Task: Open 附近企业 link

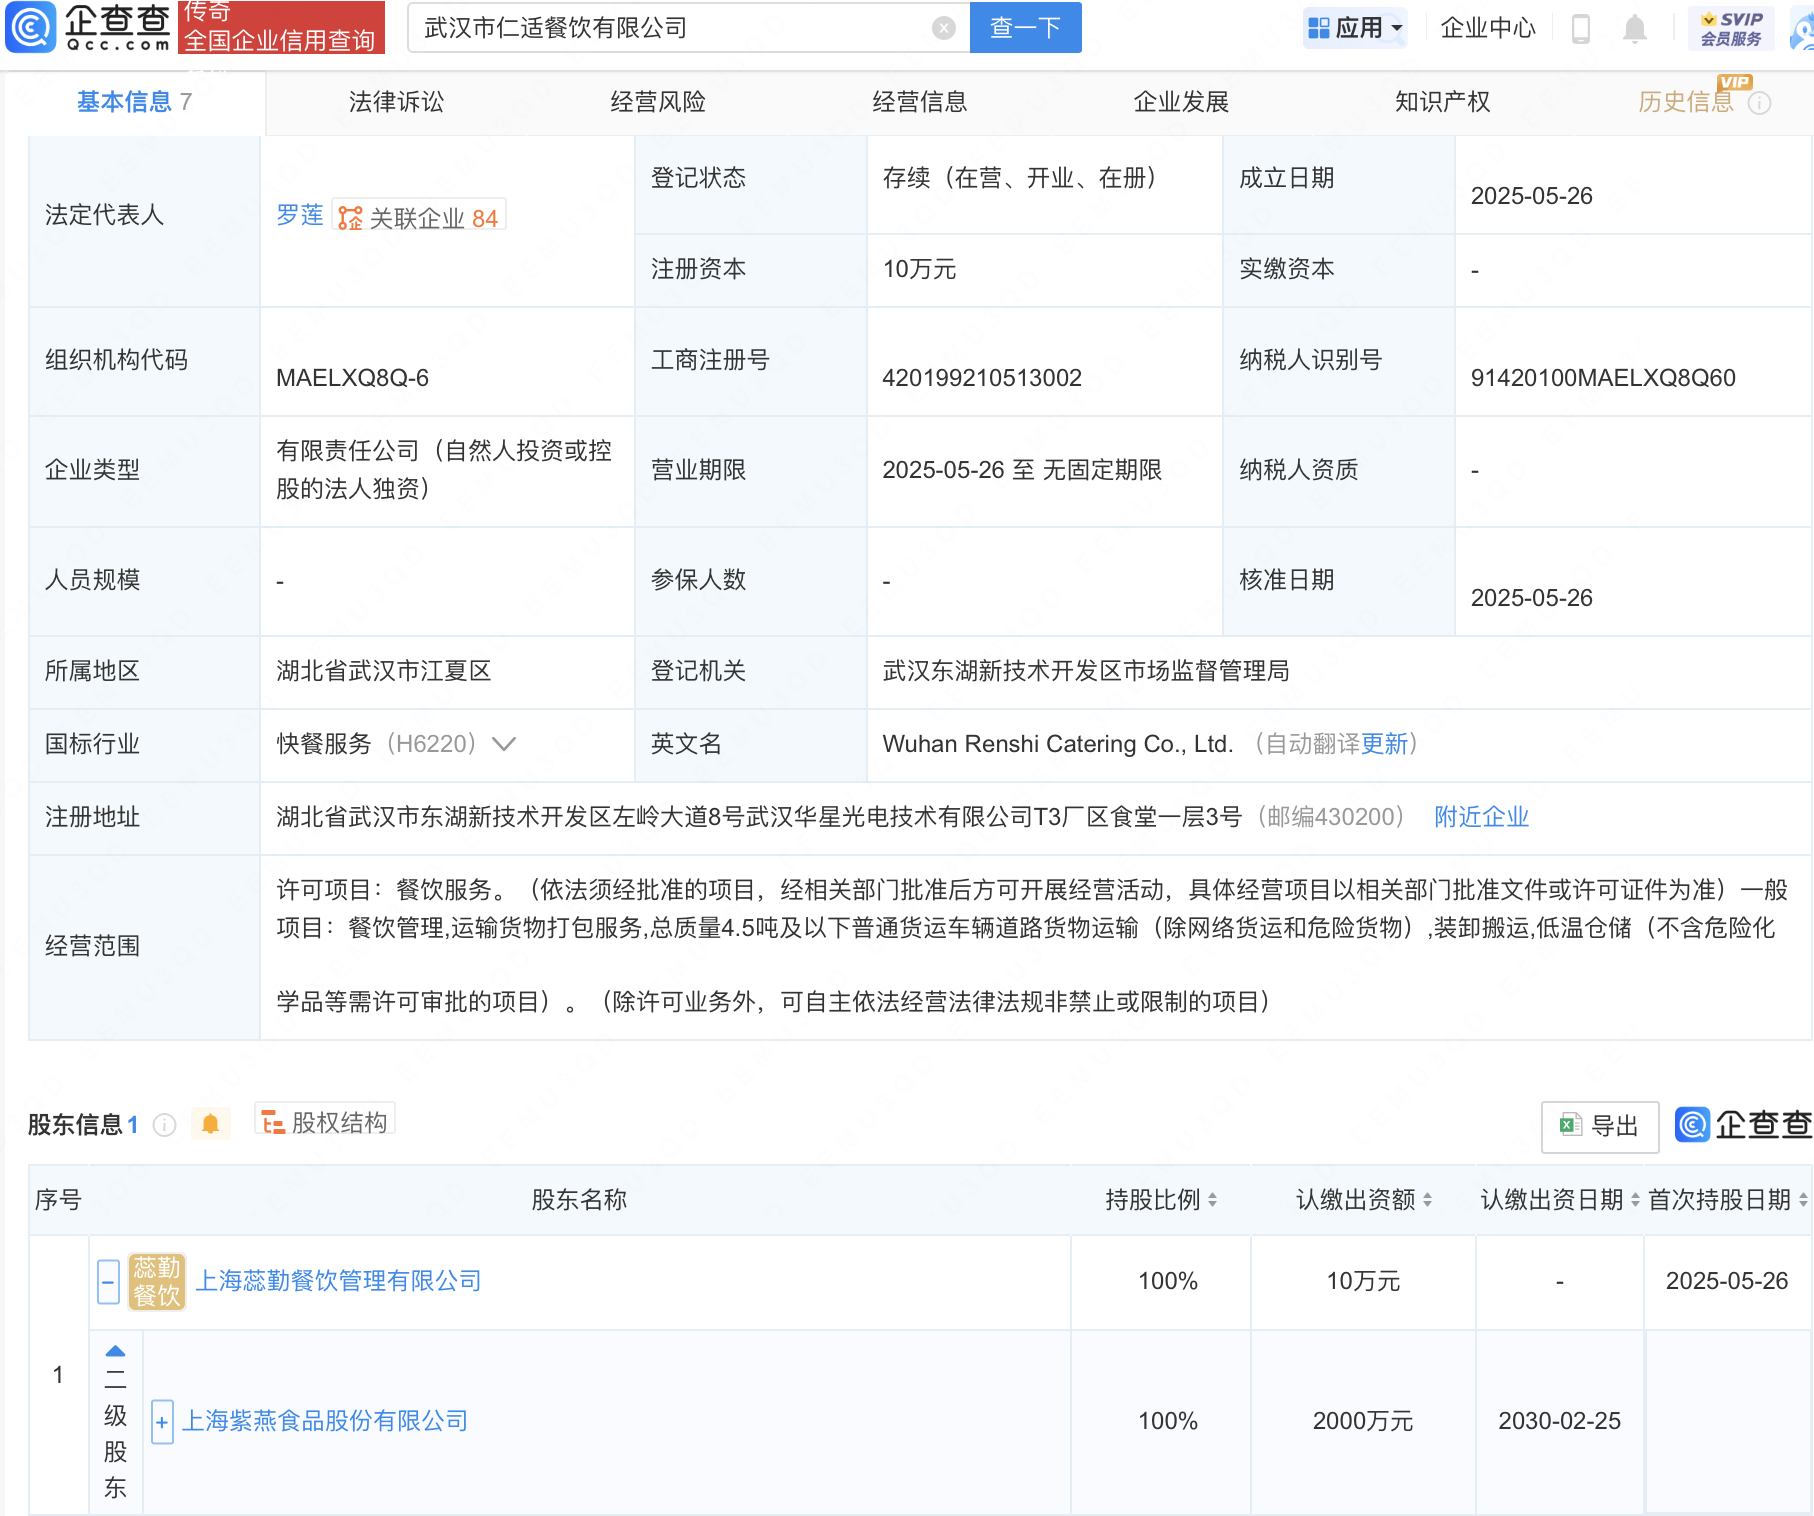Action: point(1481,817)
